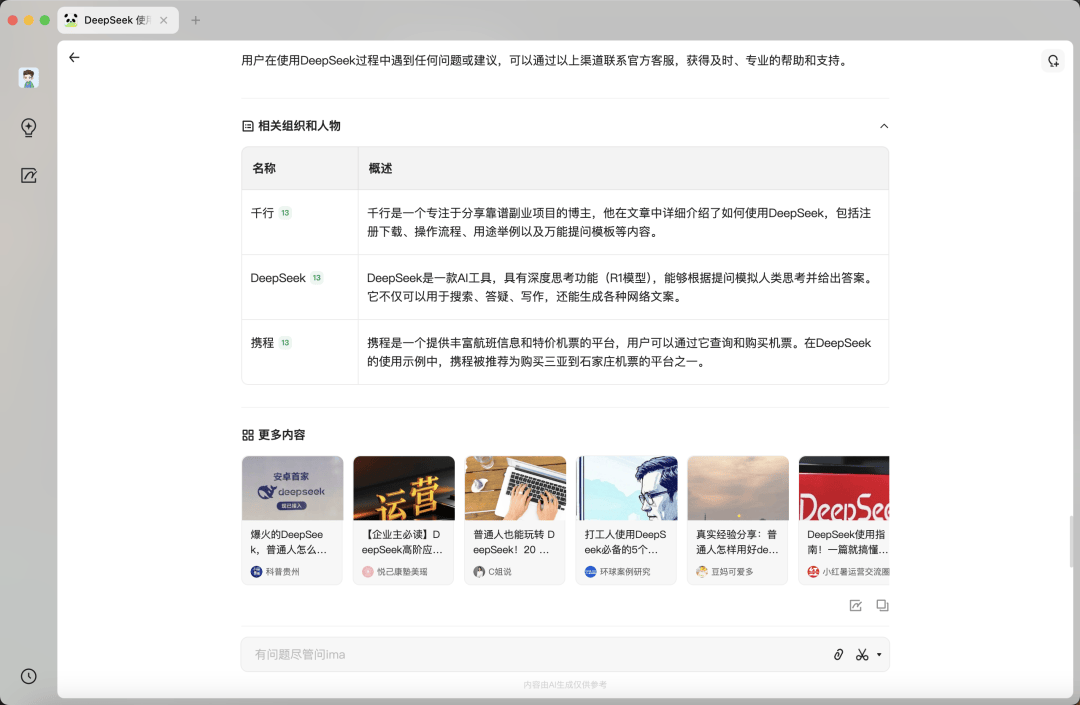
Task: Open the lightbulb ideas icon in sidebar
Action: point(28,127)
